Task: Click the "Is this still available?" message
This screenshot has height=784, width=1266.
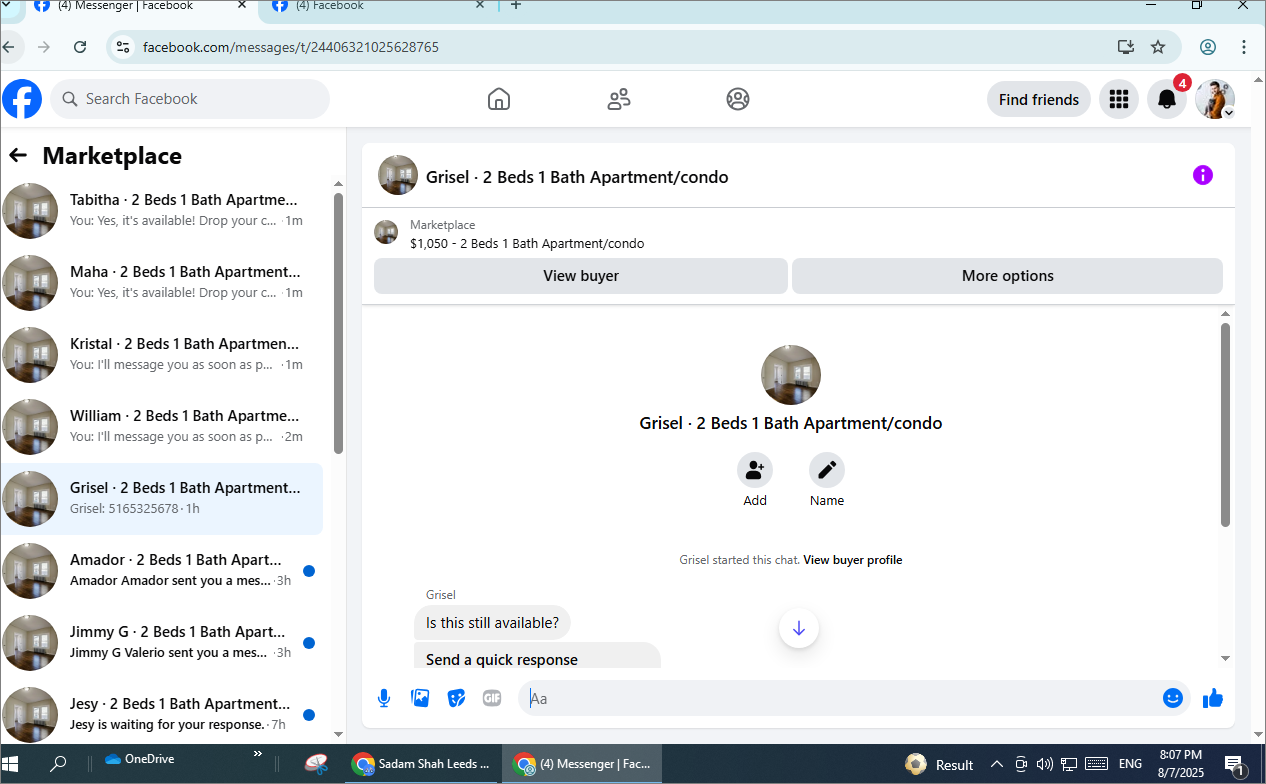Action: [x=492, y=623]
